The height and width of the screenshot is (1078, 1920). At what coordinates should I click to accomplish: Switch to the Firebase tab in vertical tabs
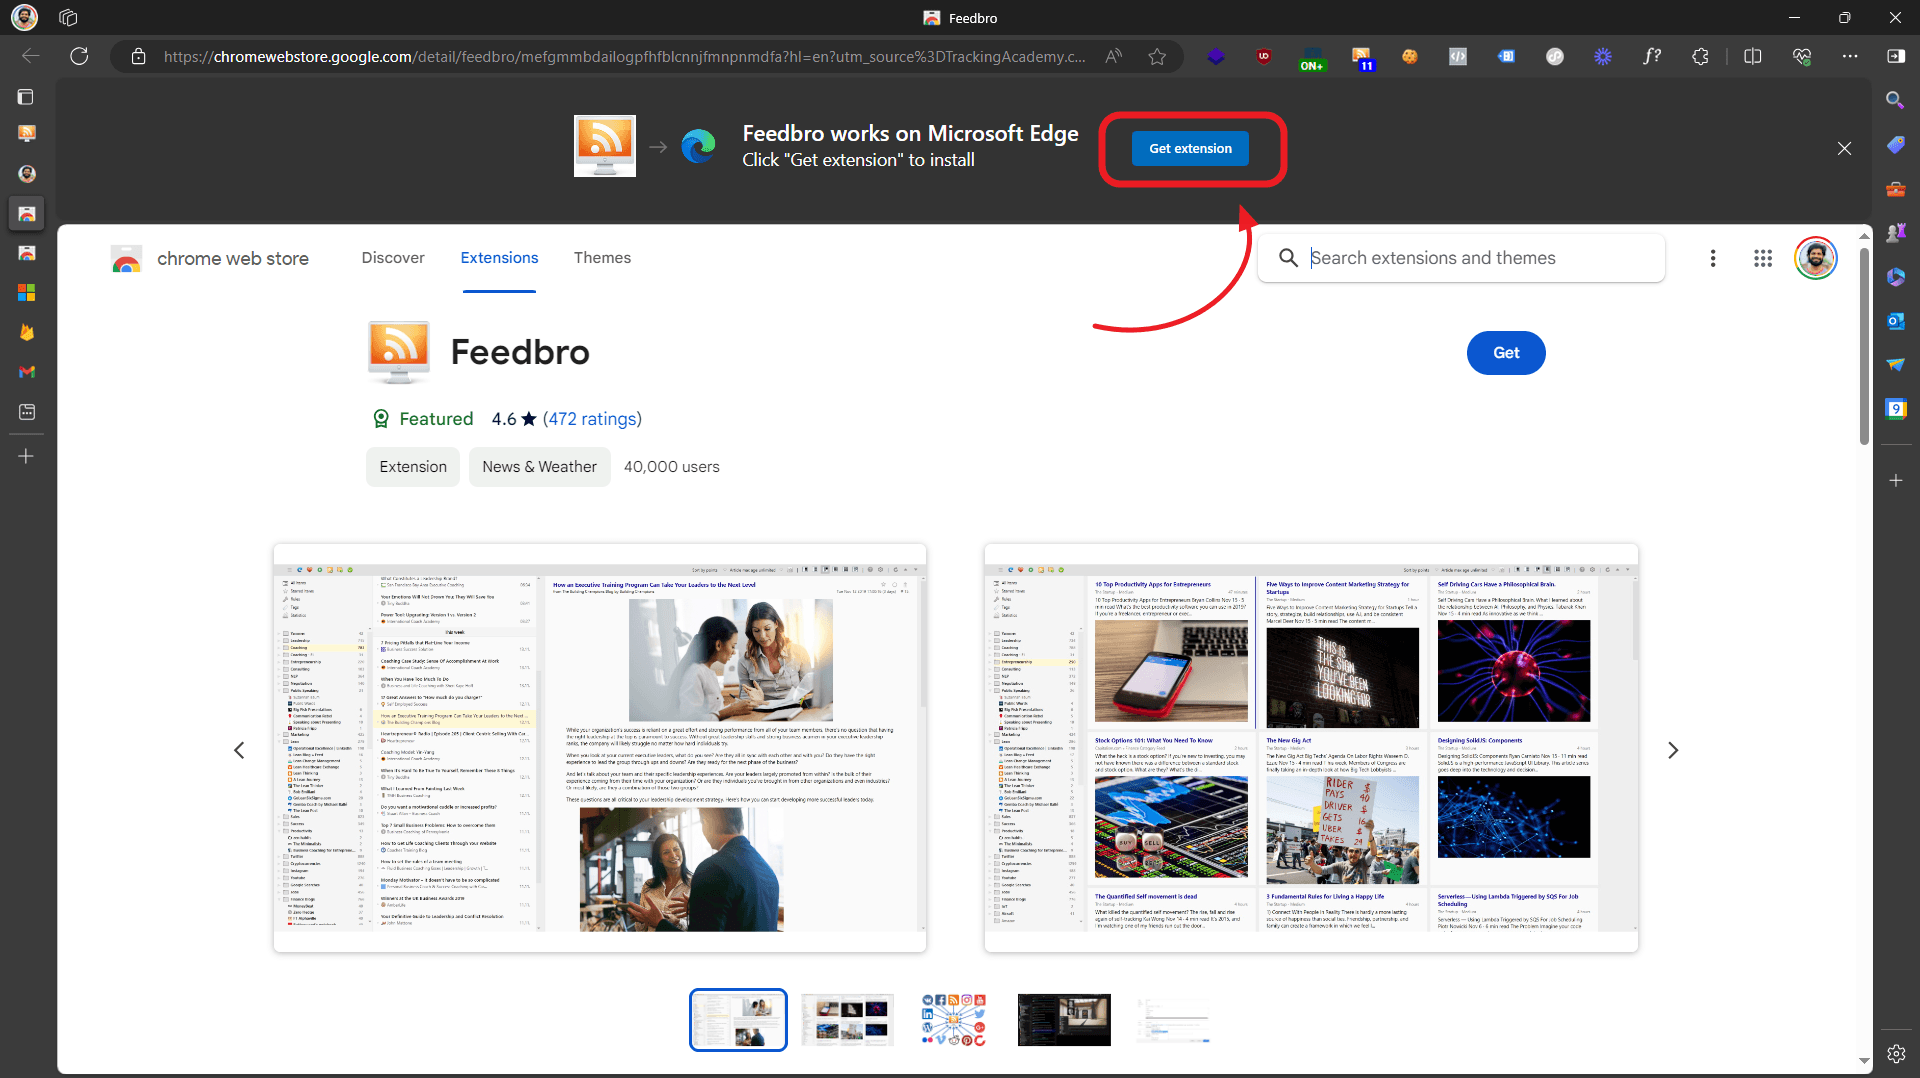27,332
